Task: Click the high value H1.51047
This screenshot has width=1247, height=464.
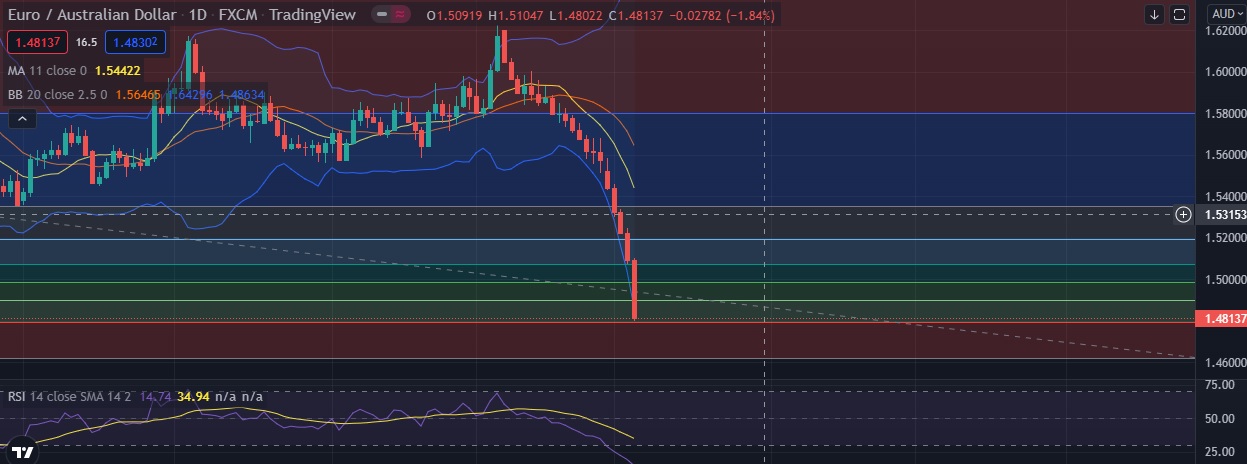Action: [x=516, y=16]
